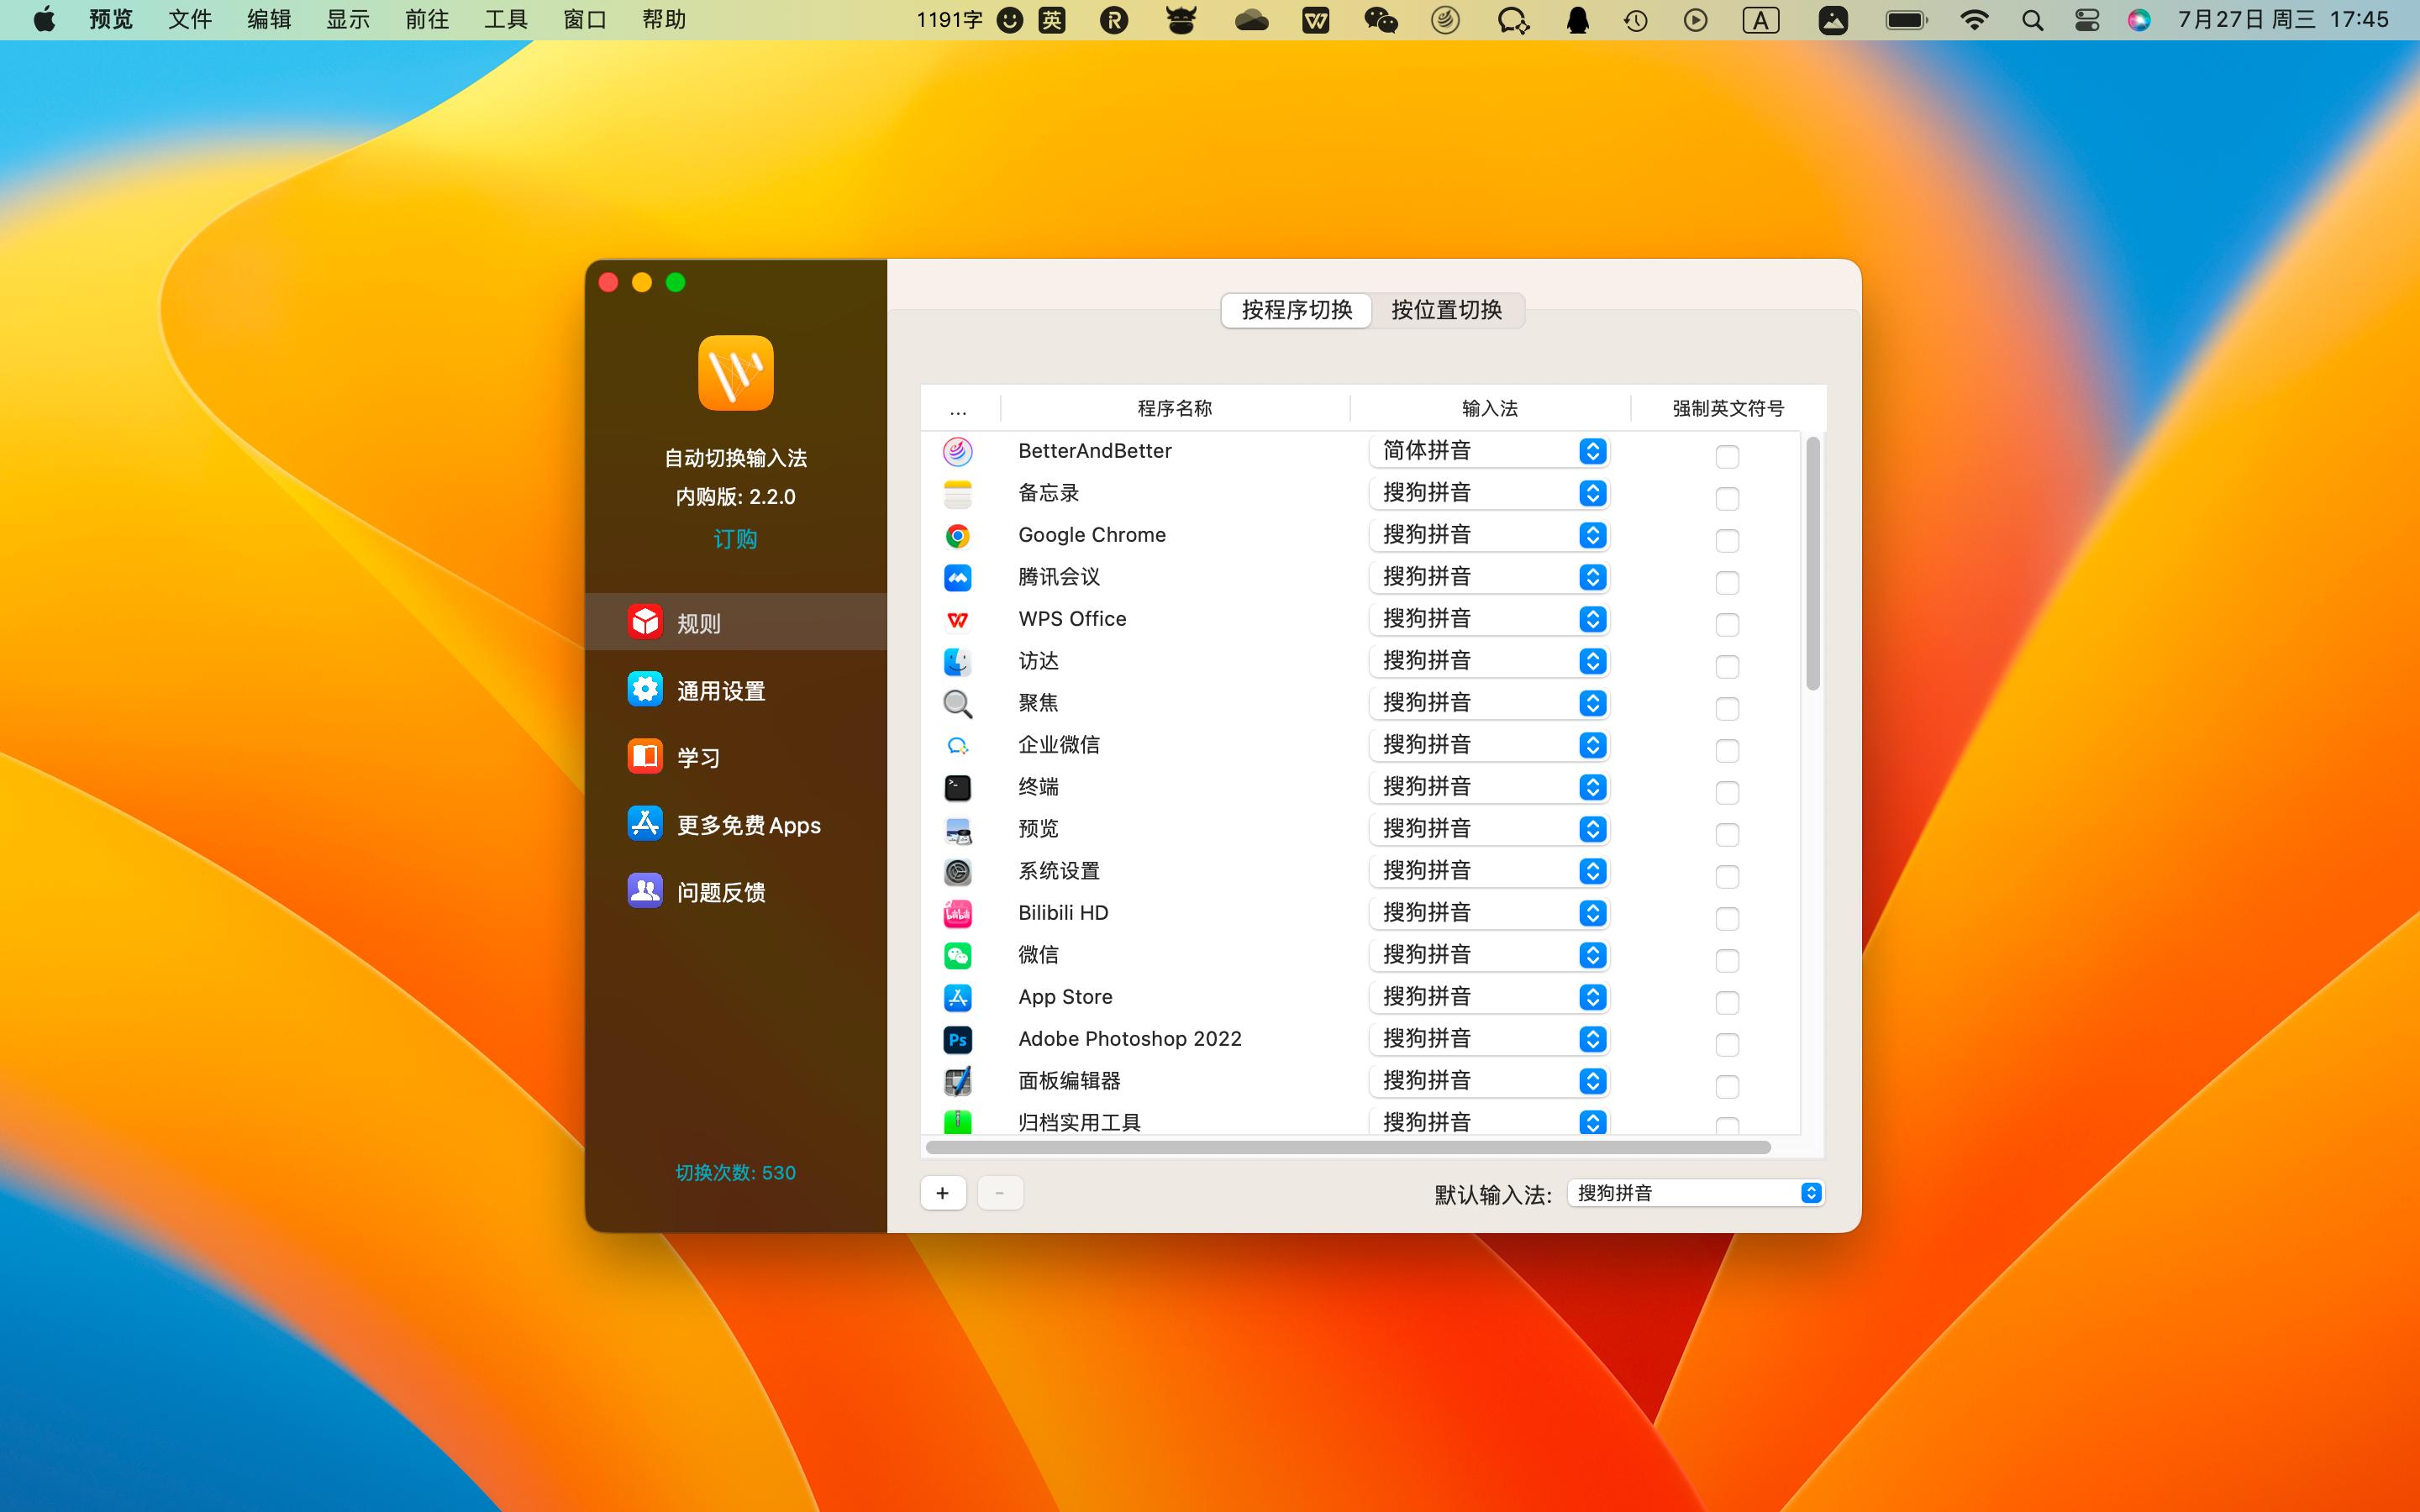Click the 微信 app icon in the rules list

pos(956,955)
